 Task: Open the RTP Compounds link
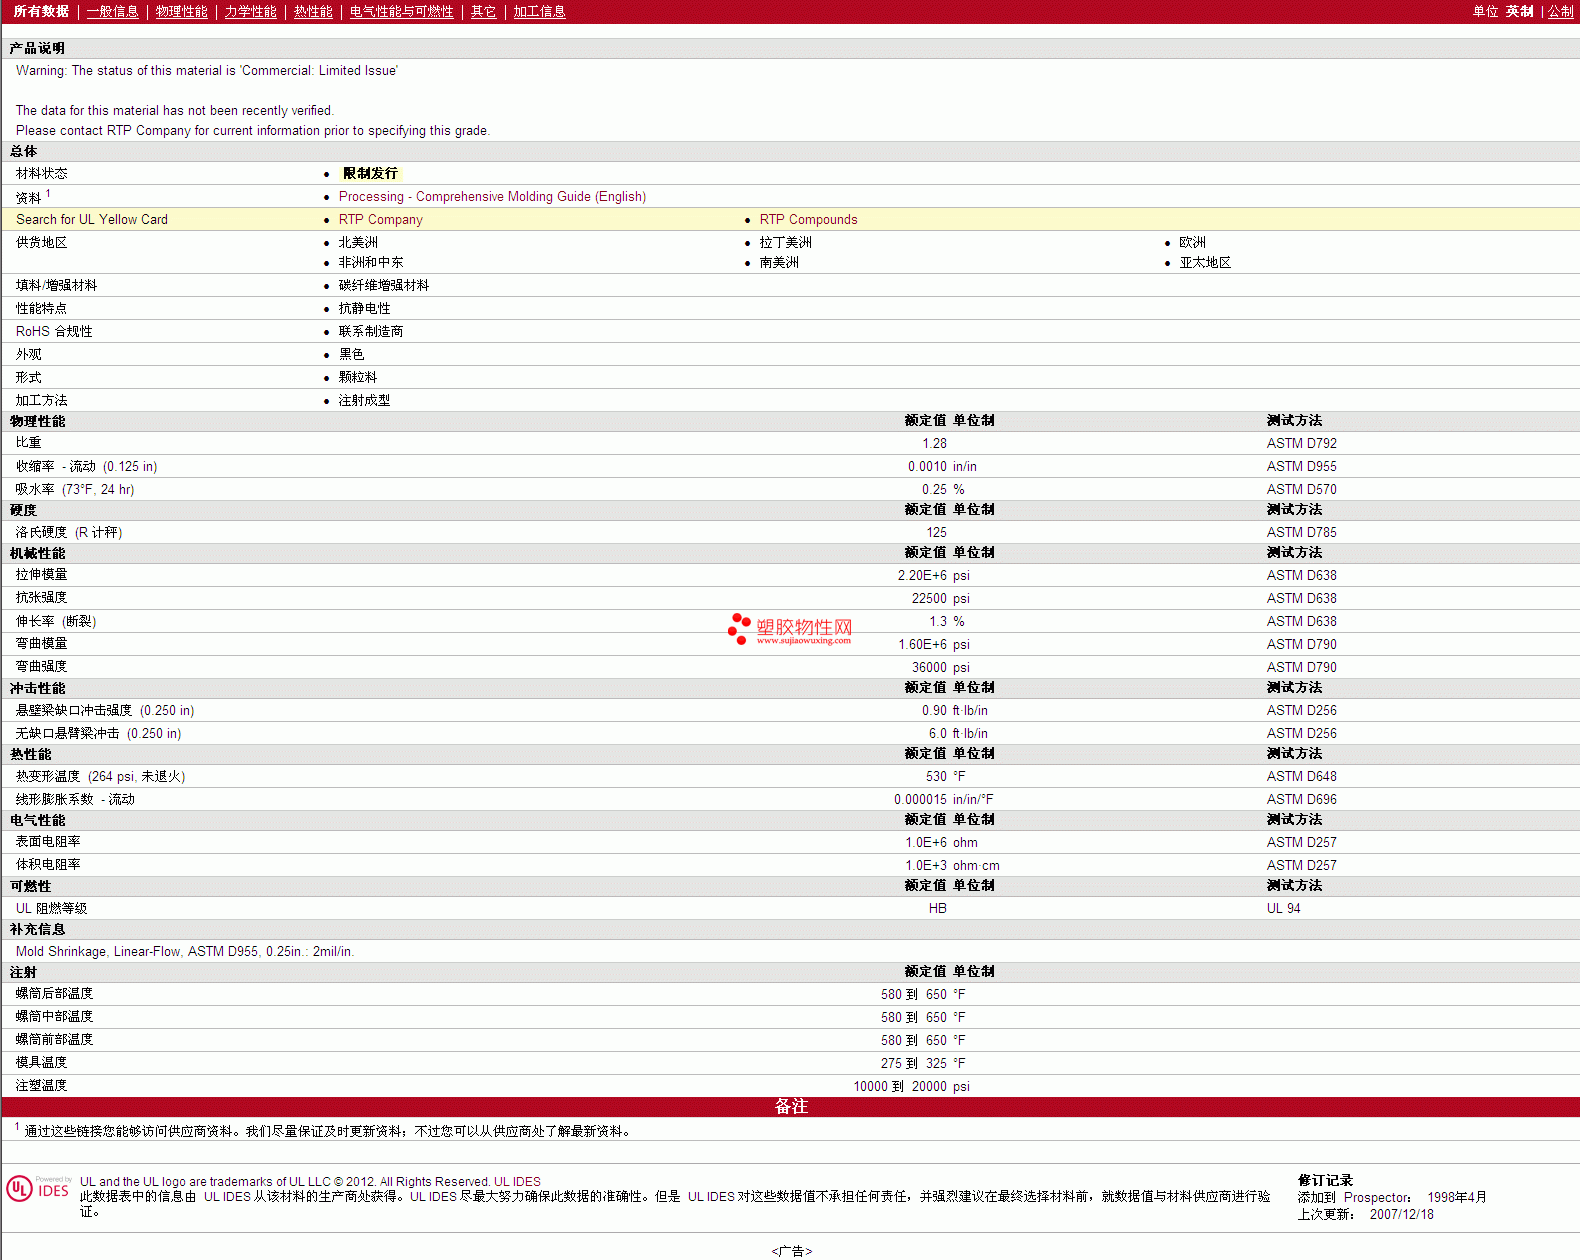pyautogui.click(x=808, y=220)
